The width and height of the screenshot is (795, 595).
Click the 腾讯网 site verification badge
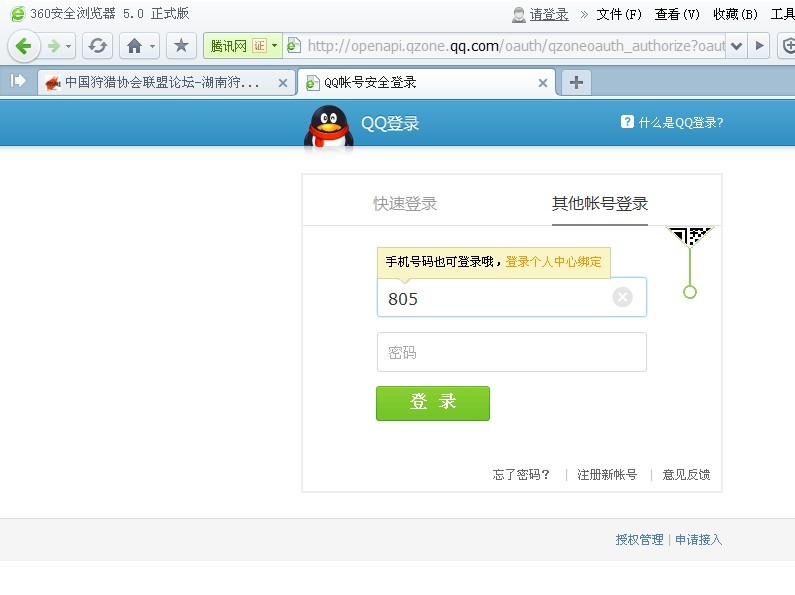238,46
